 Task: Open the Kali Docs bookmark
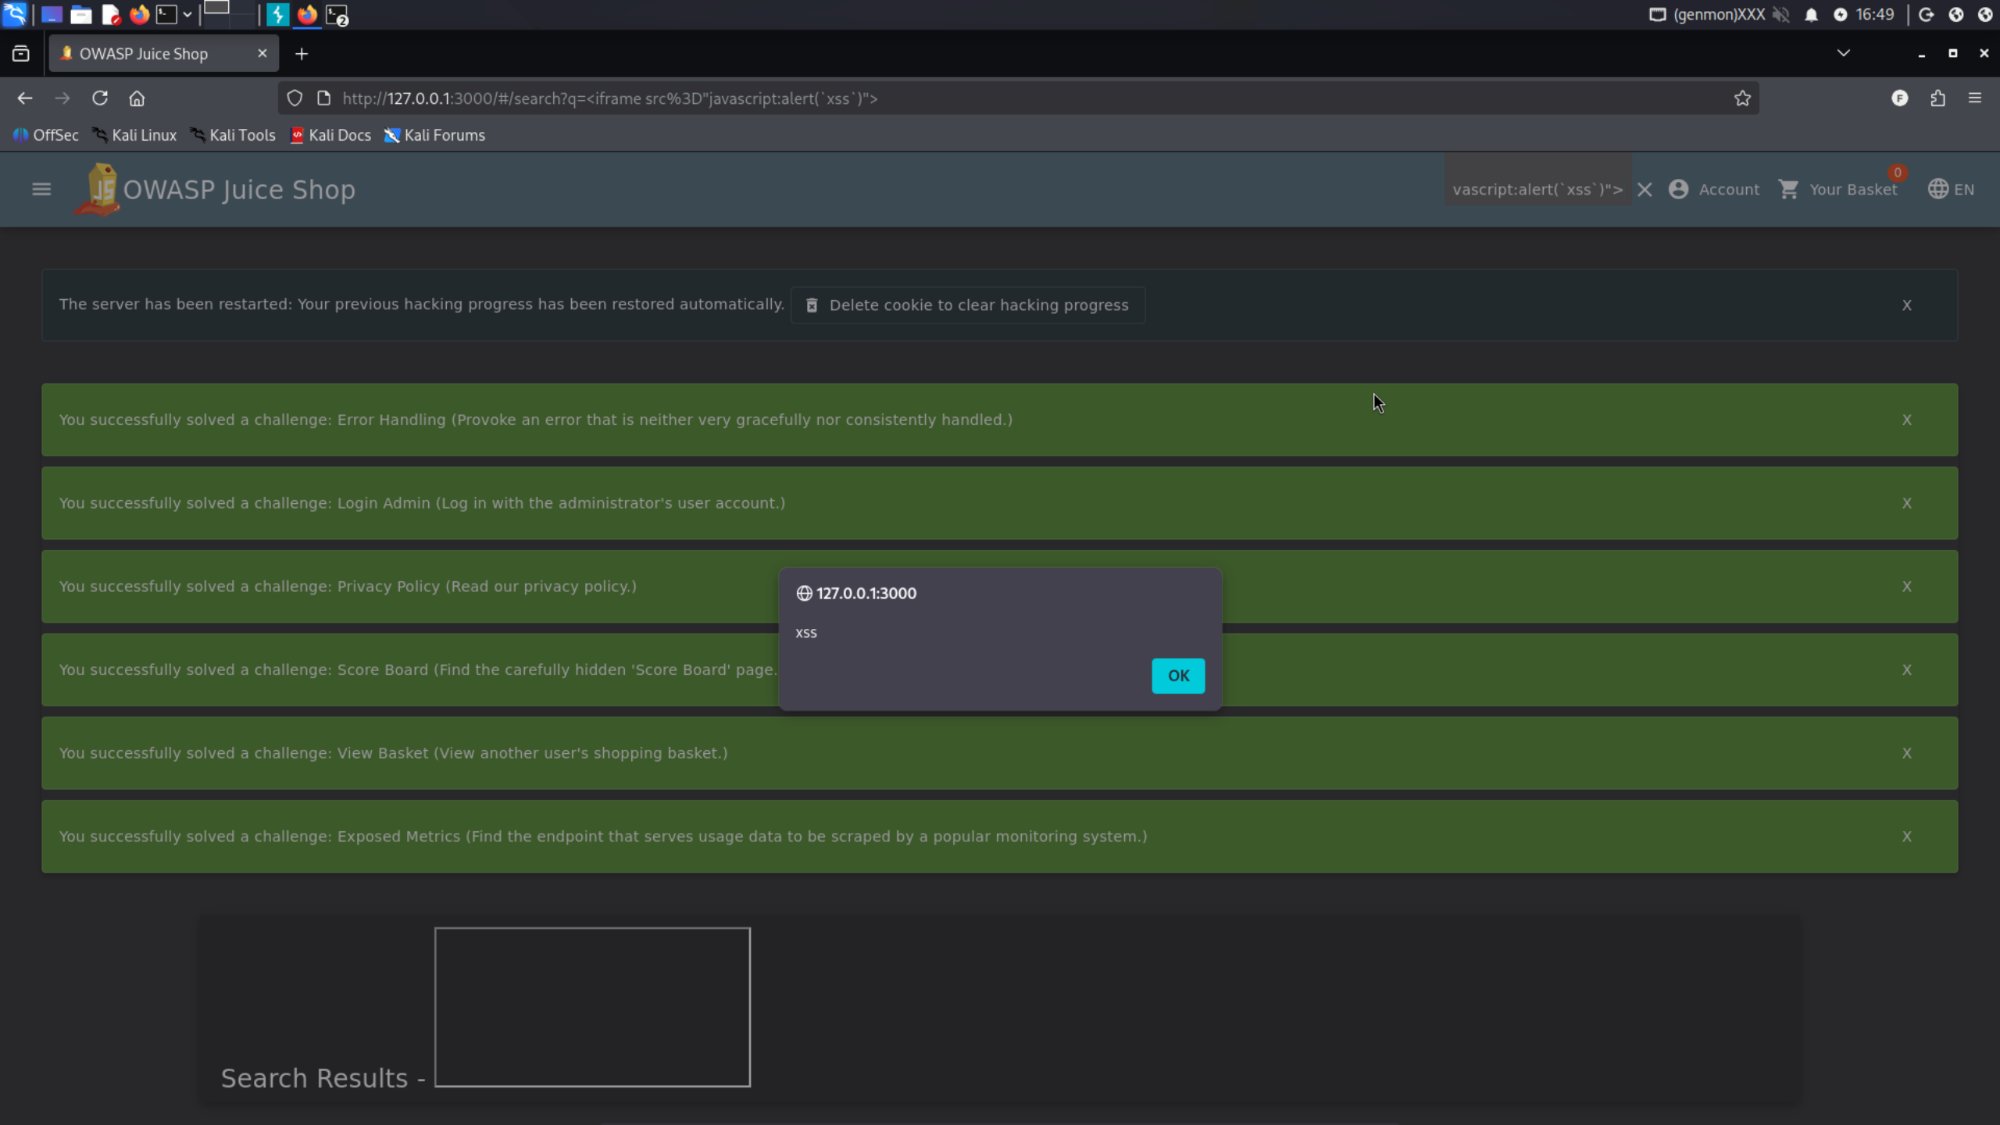pos(330,135)
